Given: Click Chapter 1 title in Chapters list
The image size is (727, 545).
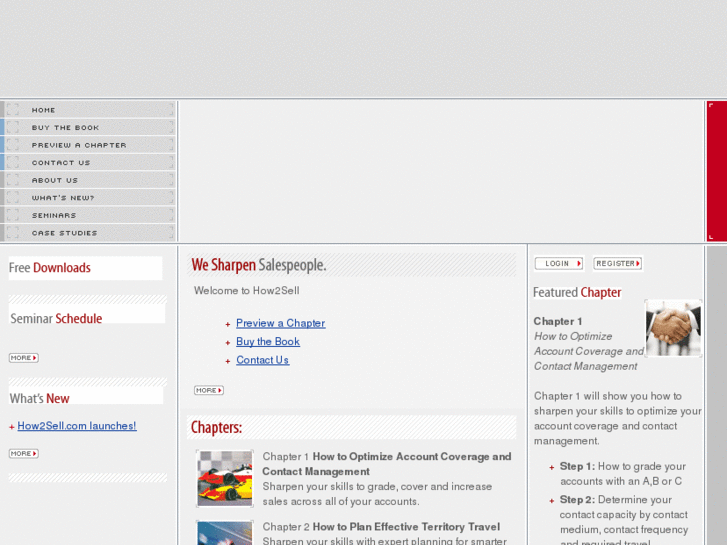Looking at the screenshot, I should pos(387,464).
